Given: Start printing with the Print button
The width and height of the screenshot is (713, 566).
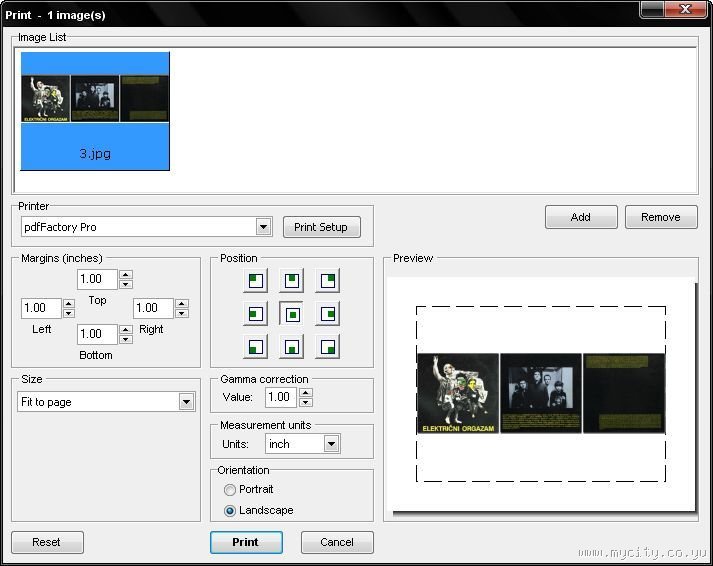Looking at the screenshot, I should point(246,542).
